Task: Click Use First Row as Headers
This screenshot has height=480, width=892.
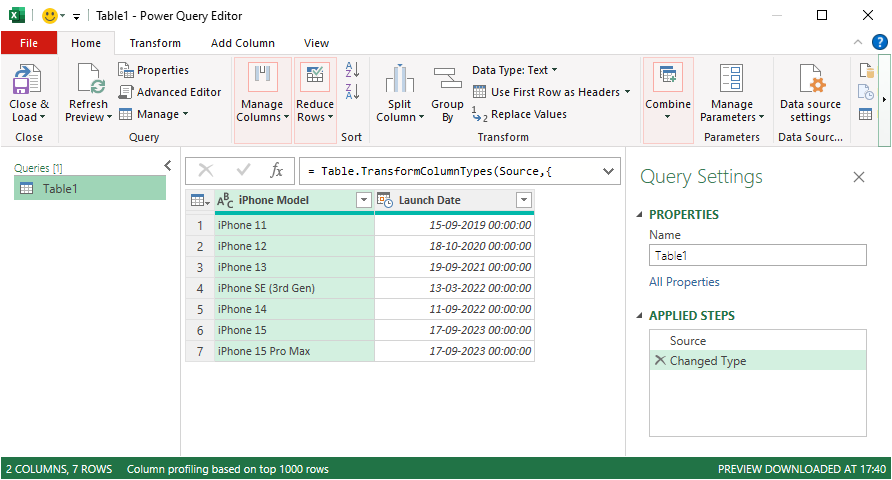Action: point(547,92)
